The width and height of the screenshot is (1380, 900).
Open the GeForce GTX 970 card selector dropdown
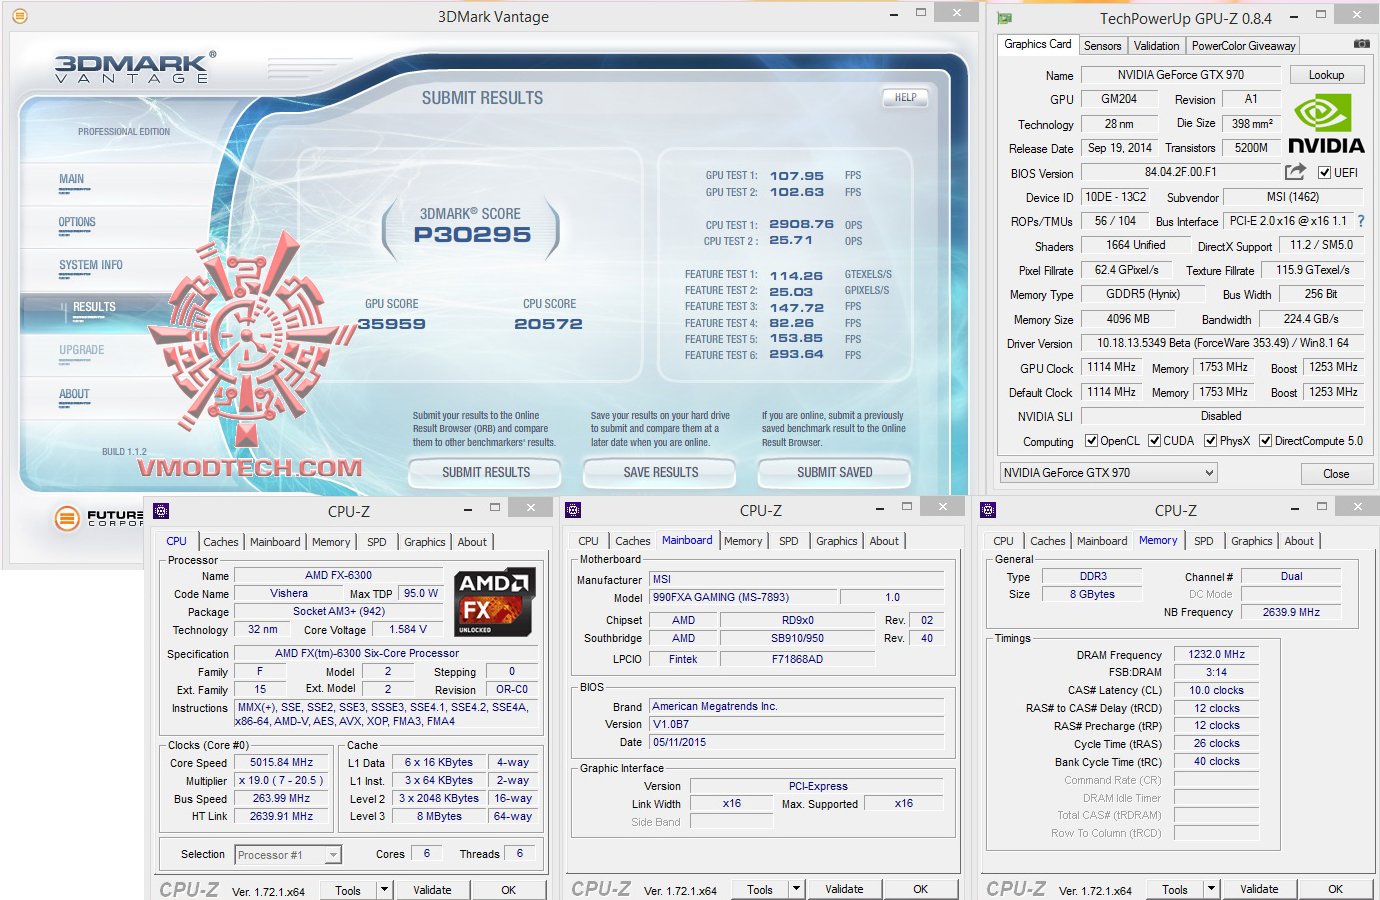(x=1108, y=473)
